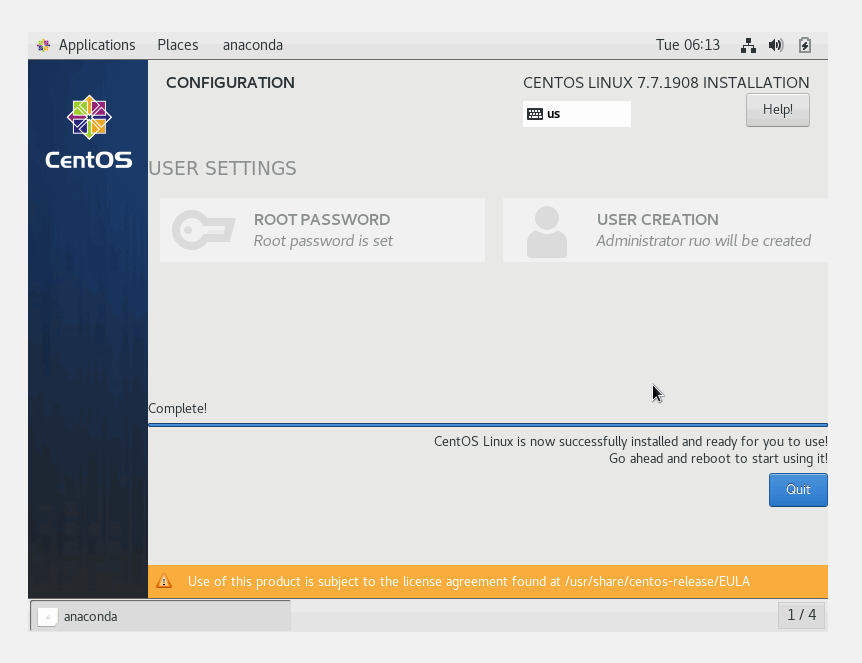Click the installation progress bar

[488, 425]
